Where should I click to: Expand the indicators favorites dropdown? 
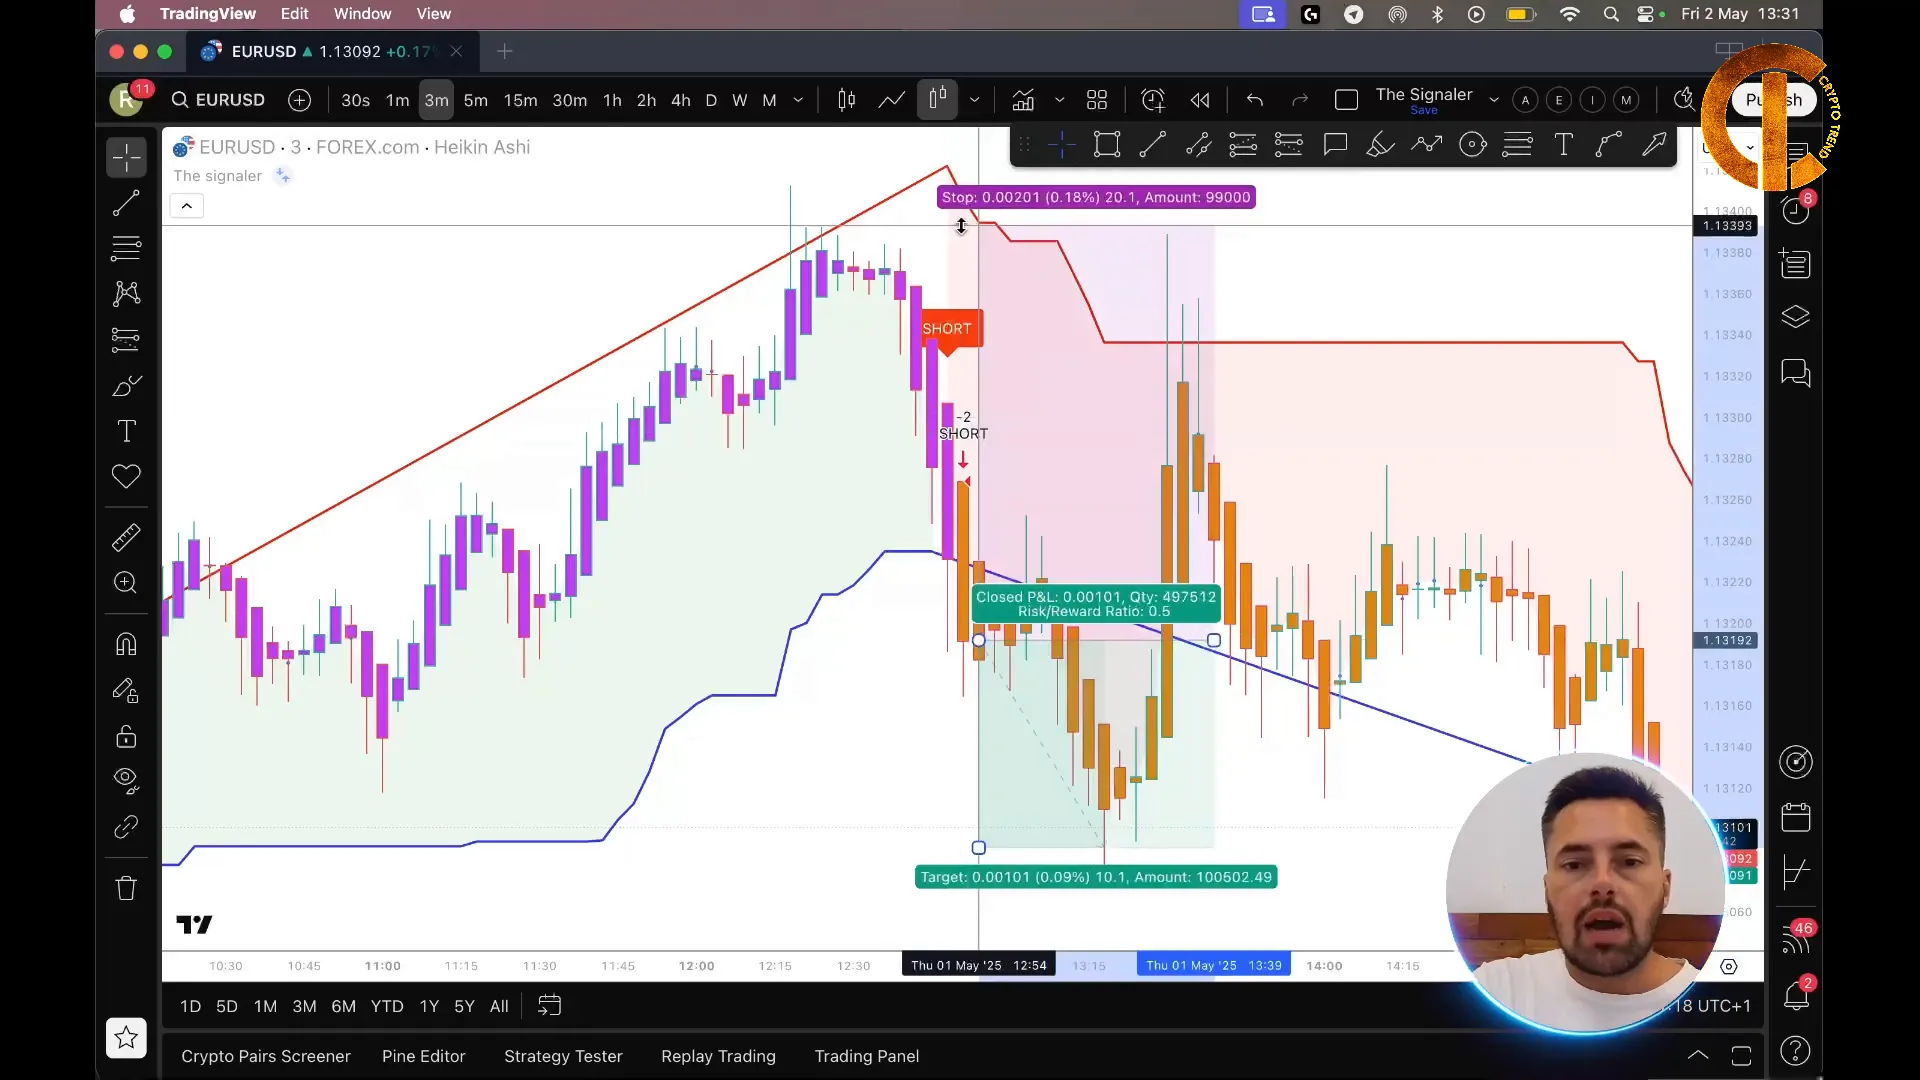tap(1060, 100)
